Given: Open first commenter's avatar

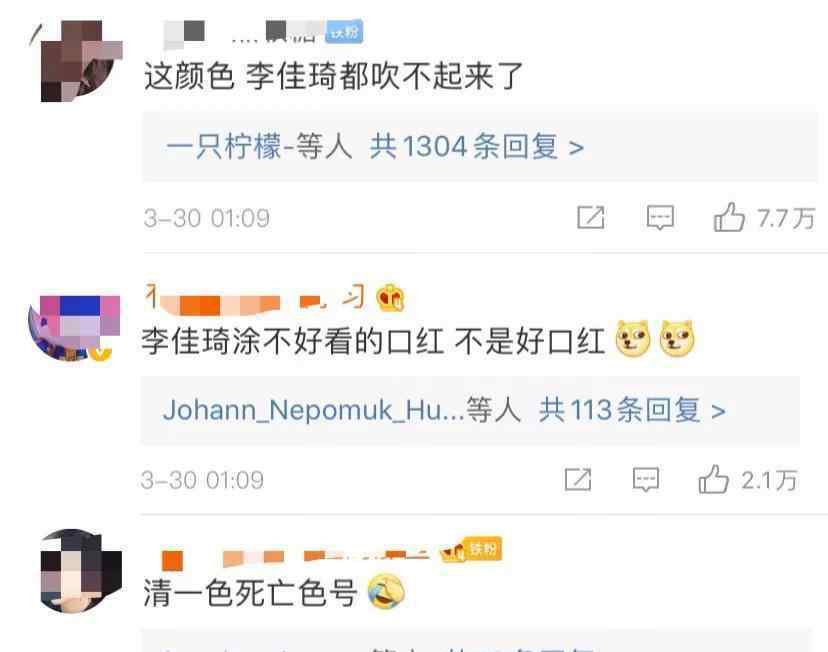Looking at the screenshot, I should (x=78, y=61).
